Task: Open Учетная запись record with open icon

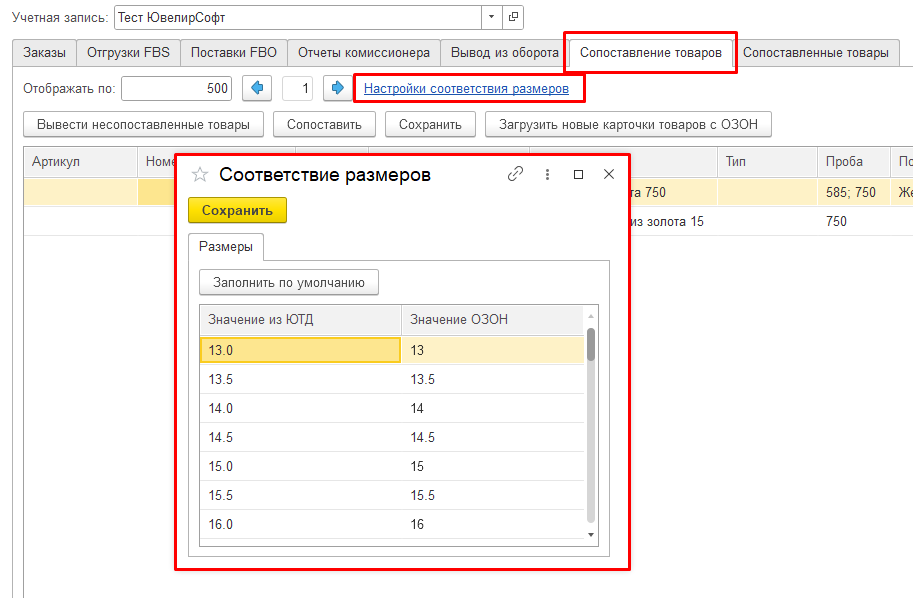Action: (513, 17)
